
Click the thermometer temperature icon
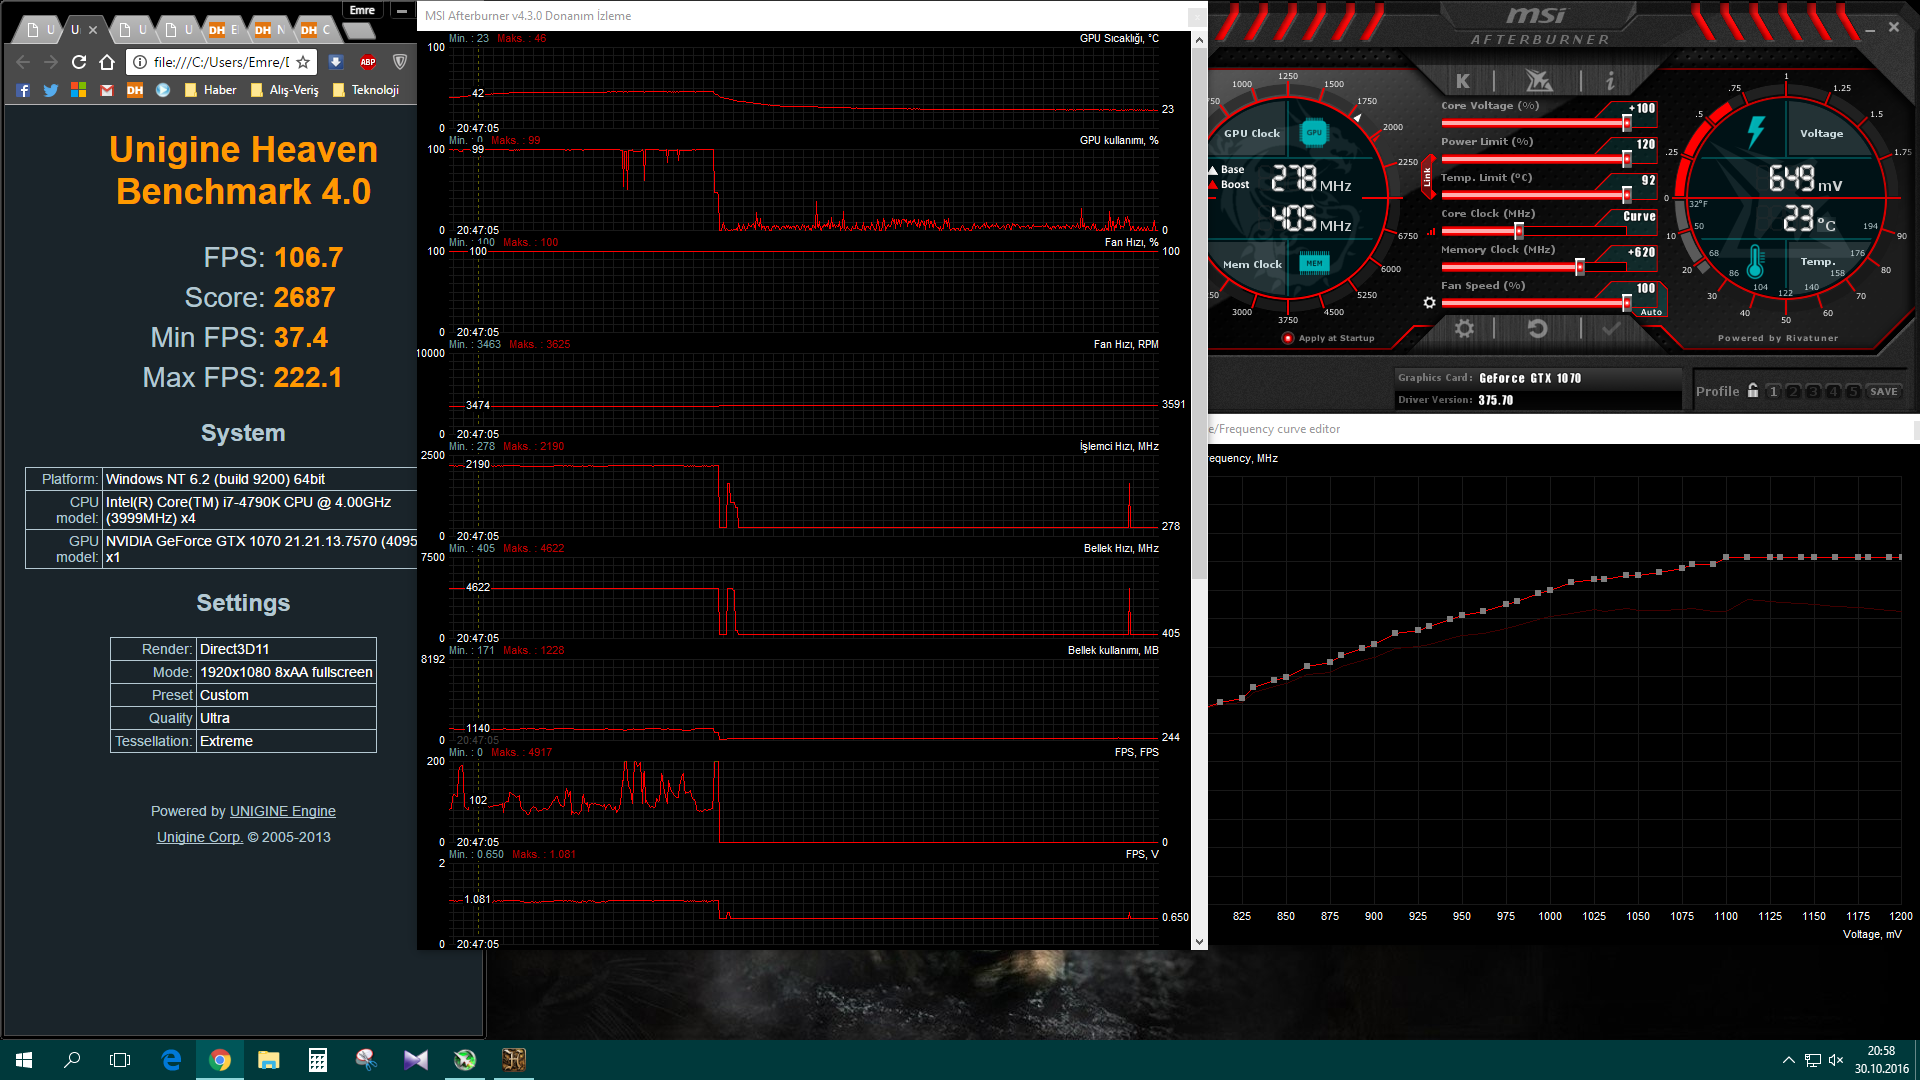(x=1755, y=262)
